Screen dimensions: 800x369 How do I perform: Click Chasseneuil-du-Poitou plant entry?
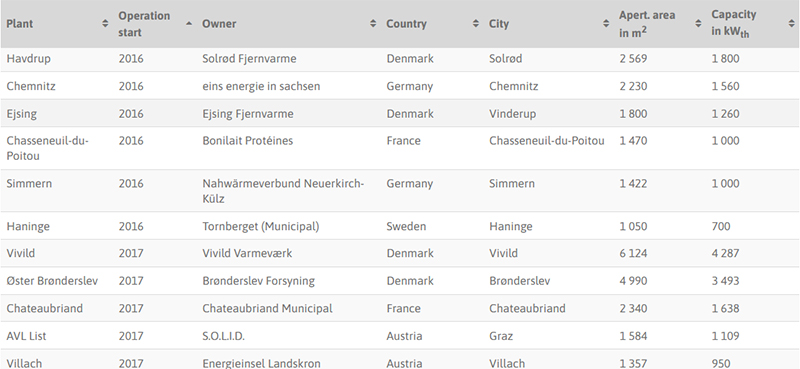pos(47,148)
